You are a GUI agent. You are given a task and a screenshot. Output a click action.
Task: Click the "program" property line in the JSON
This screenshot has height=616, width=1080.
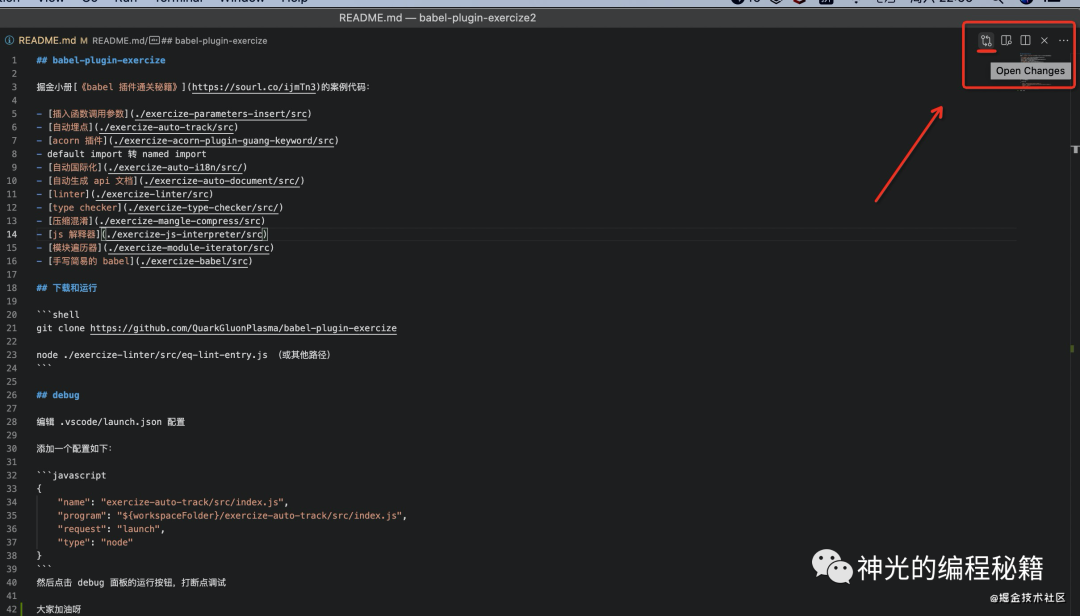point(233,516)
